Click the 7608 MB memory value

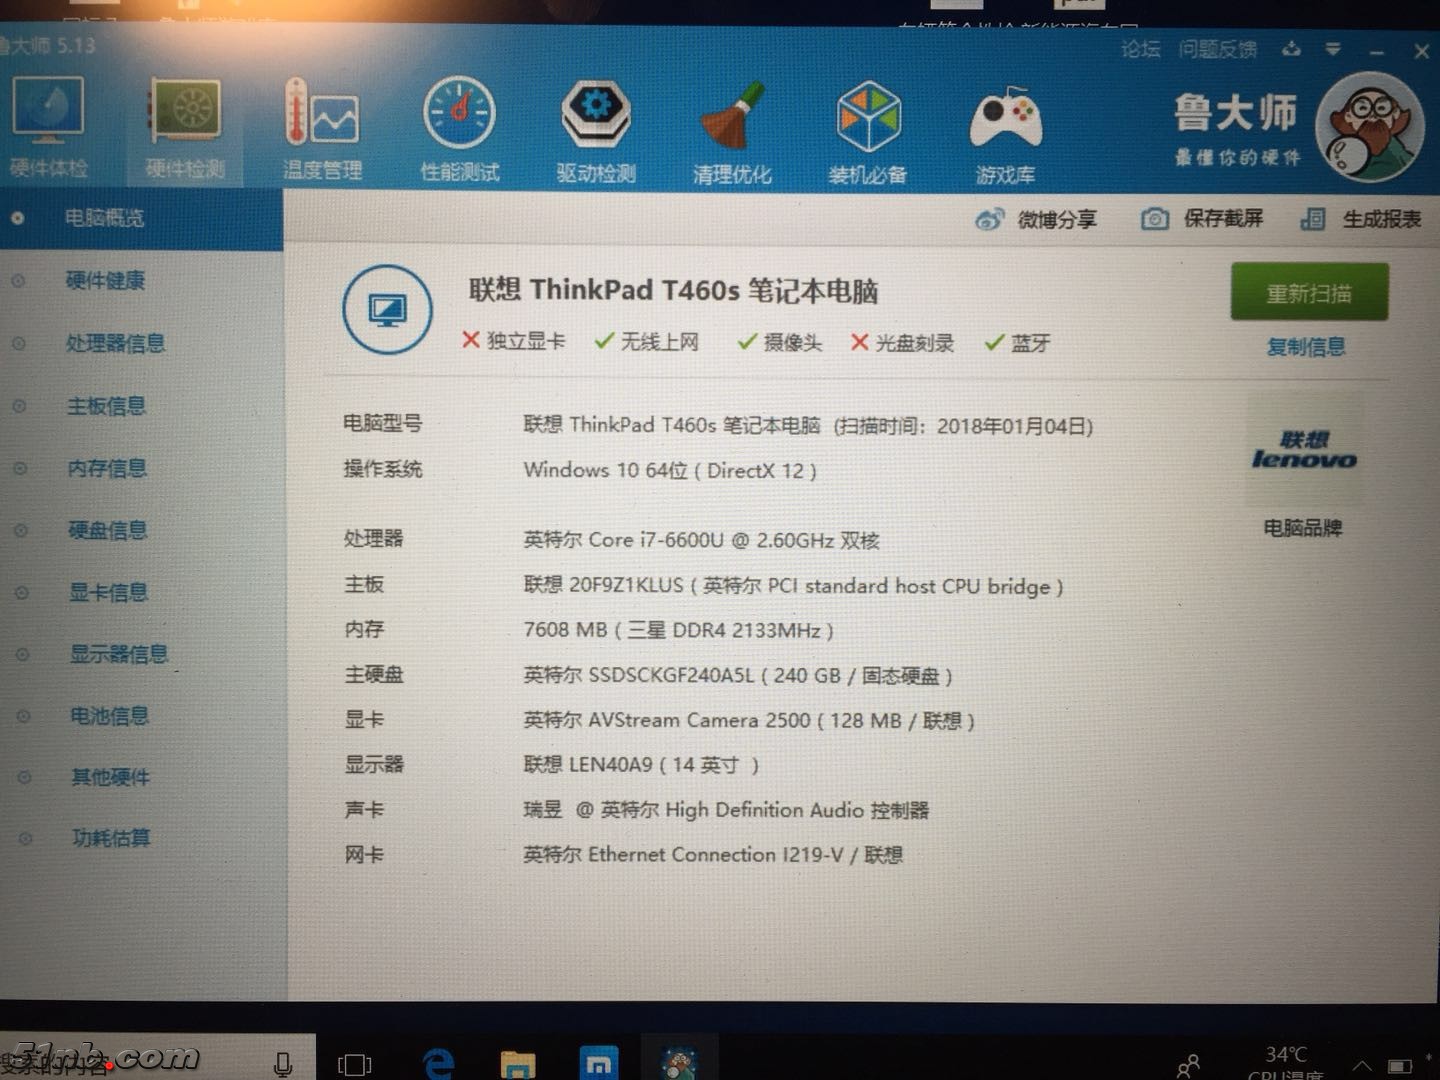click(678, 630)
